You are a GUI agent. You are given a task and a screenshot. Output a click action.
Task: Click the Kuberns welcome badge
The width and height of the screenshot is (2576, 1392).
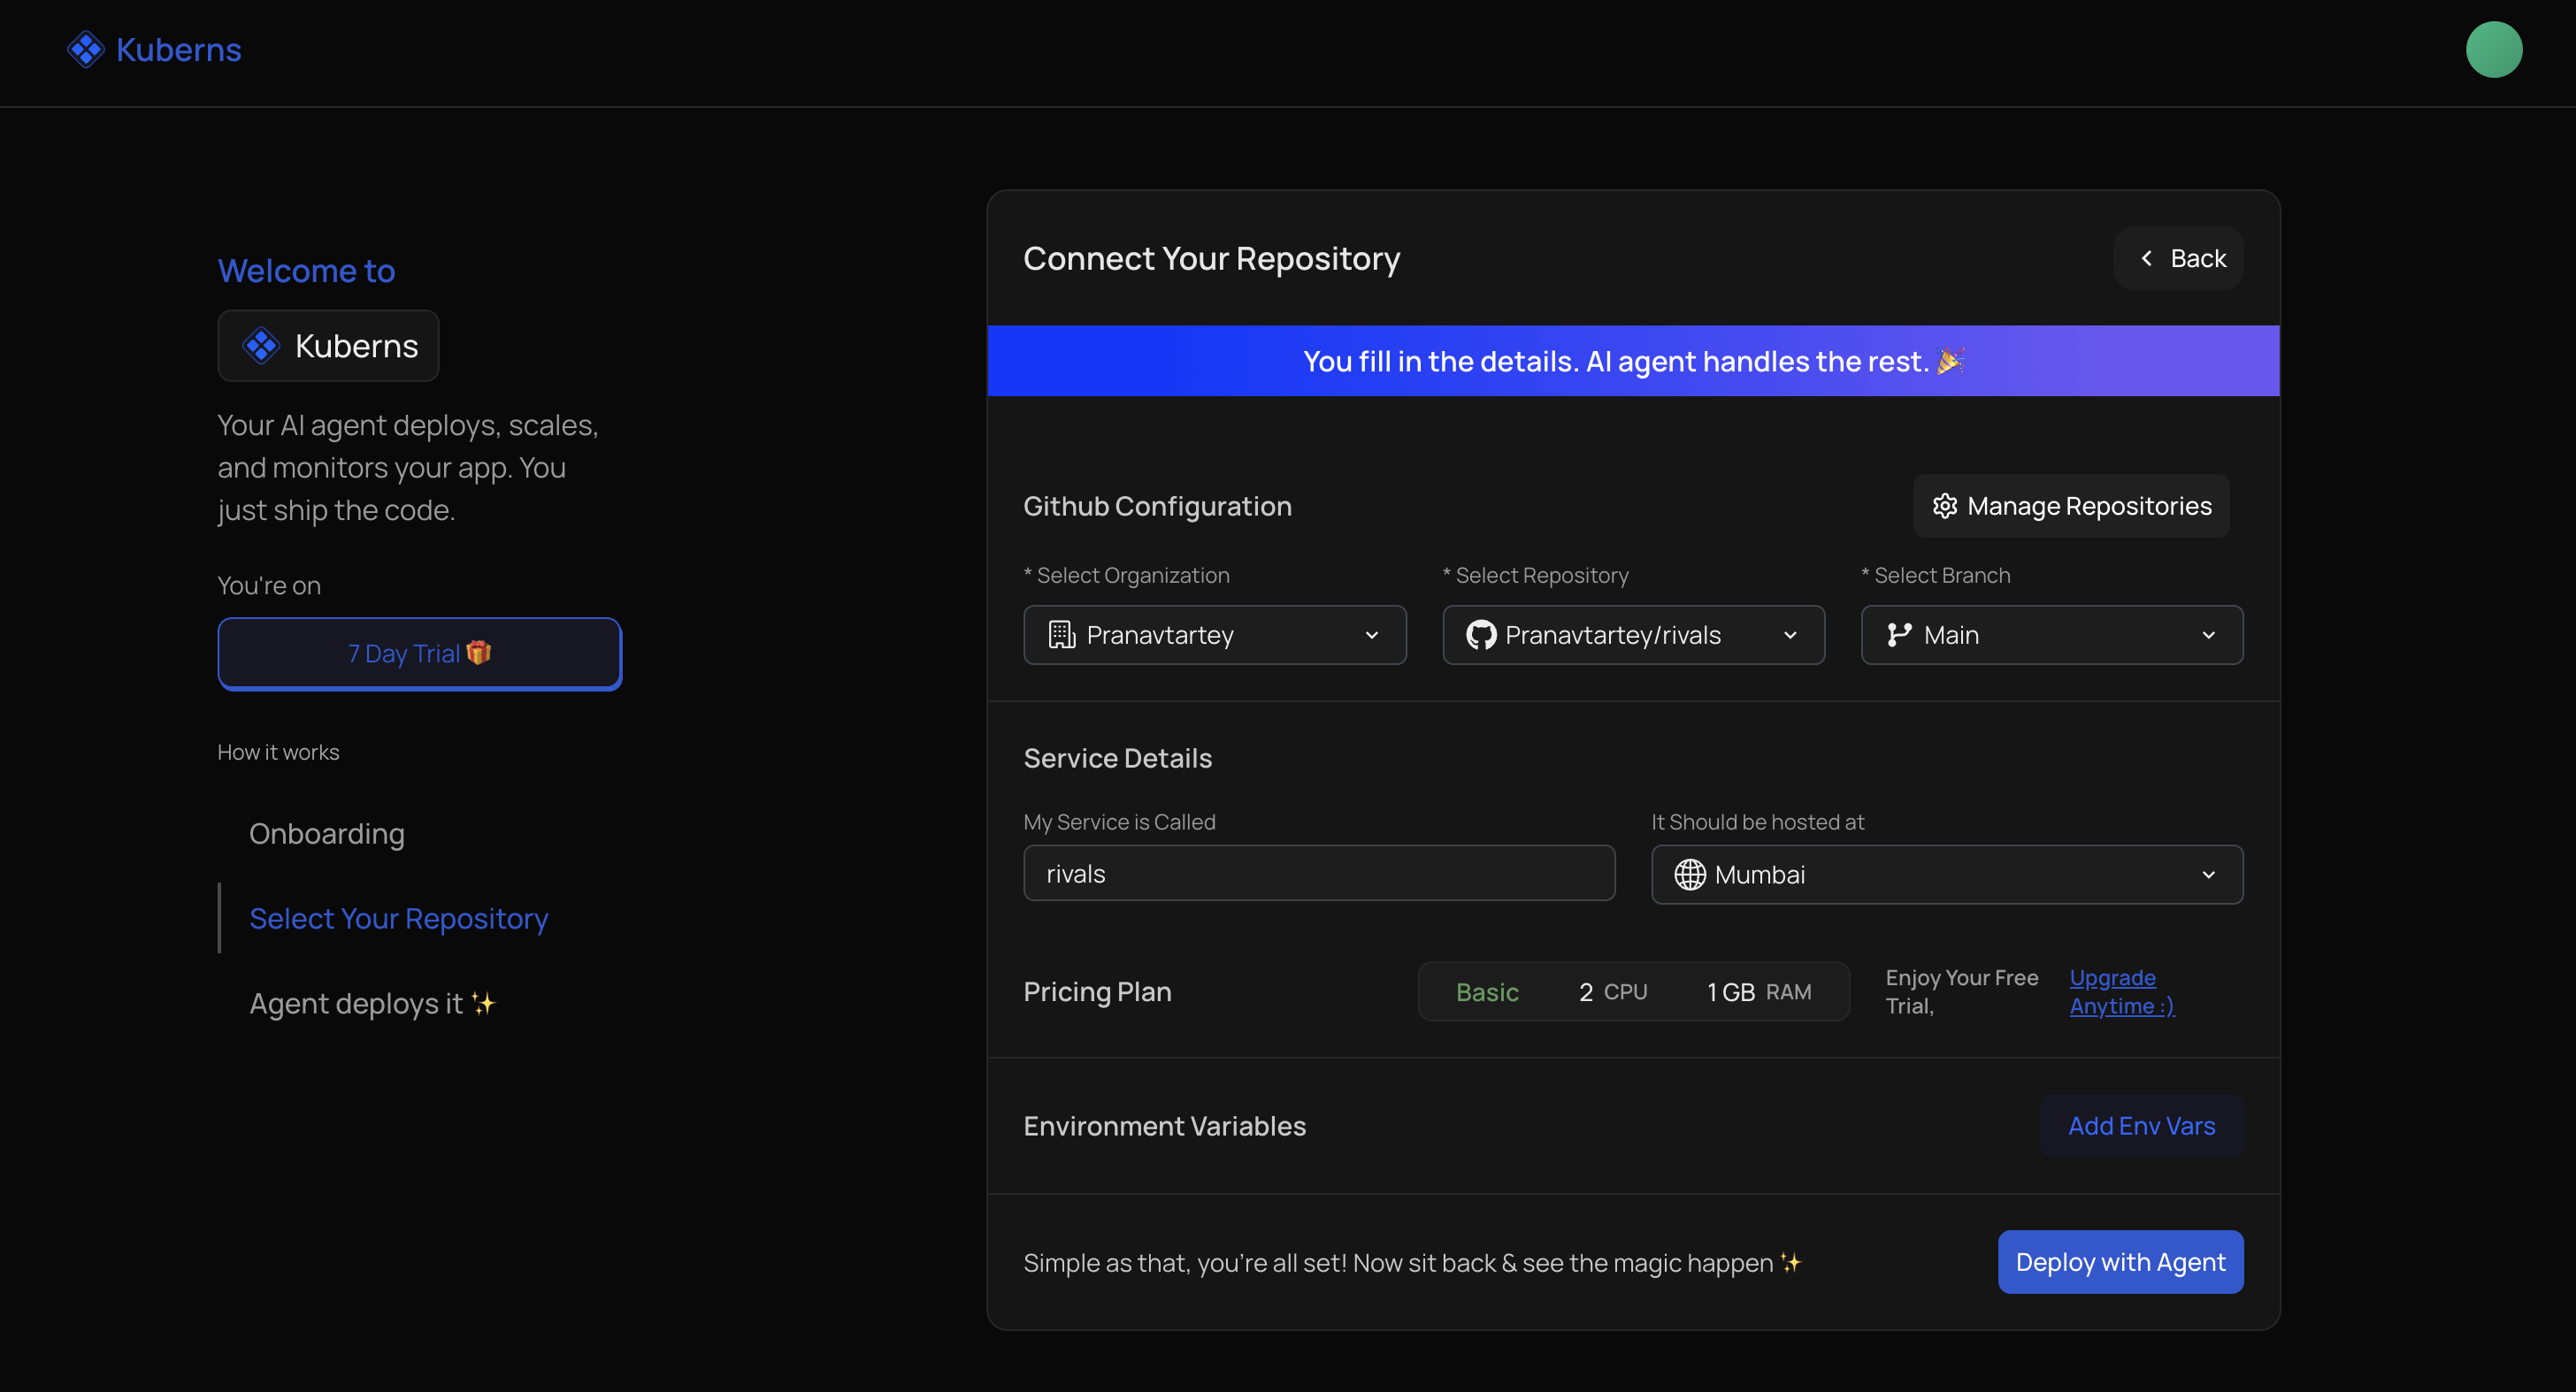pyautogui.click(x=328, y=346)
